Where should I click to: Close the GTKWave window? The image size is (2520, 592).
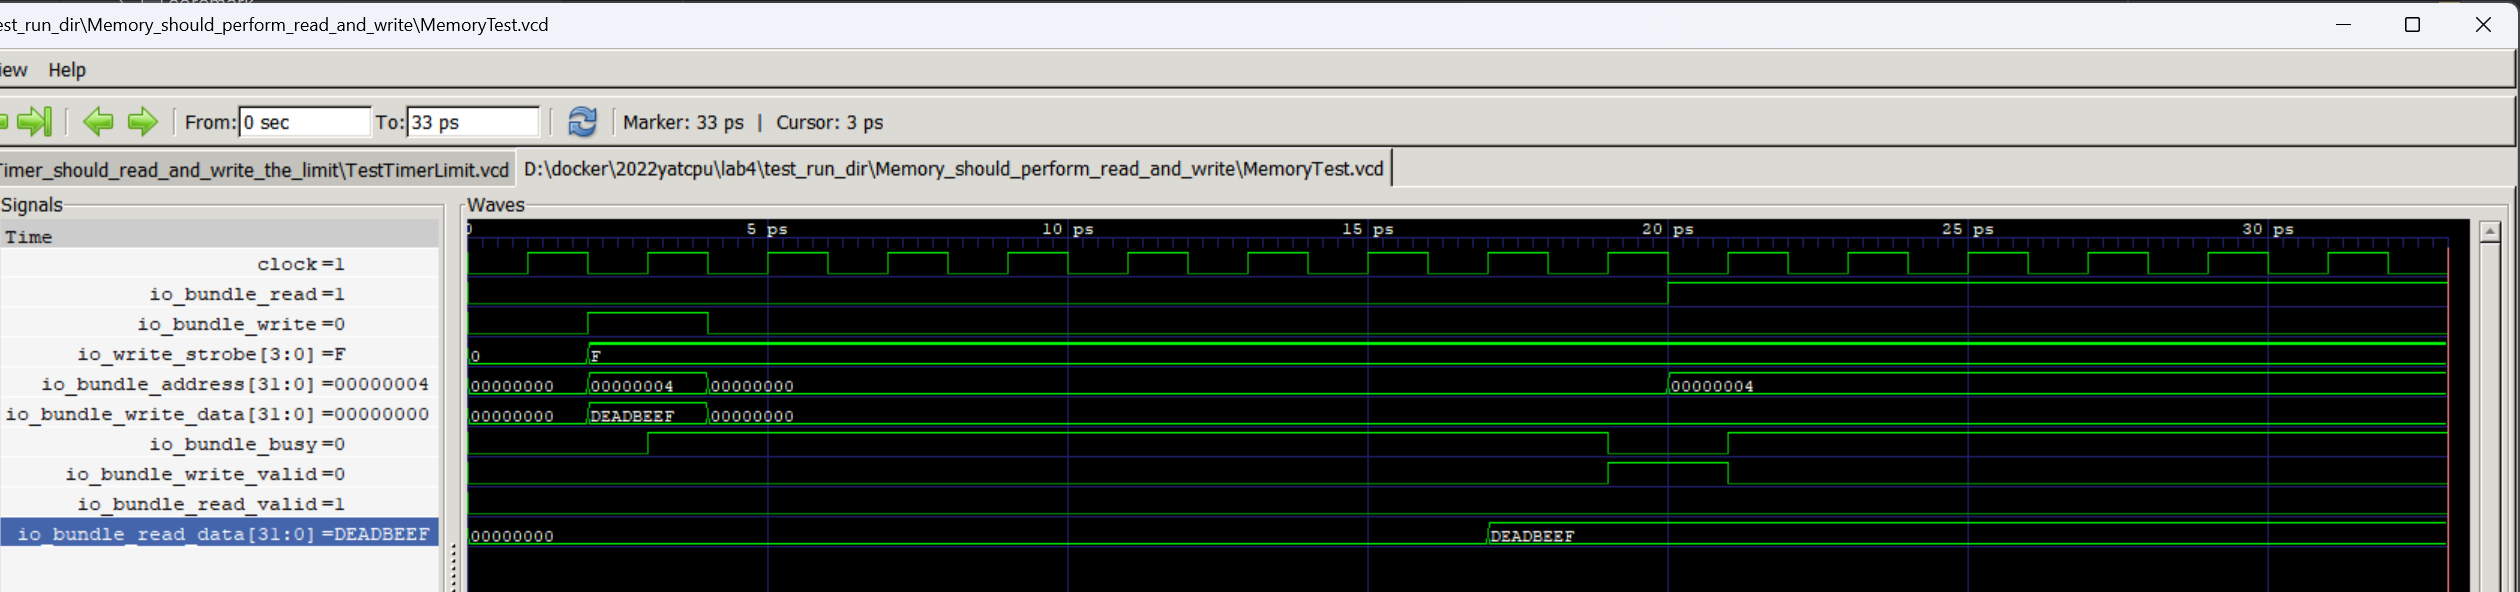pos(2482,25)
